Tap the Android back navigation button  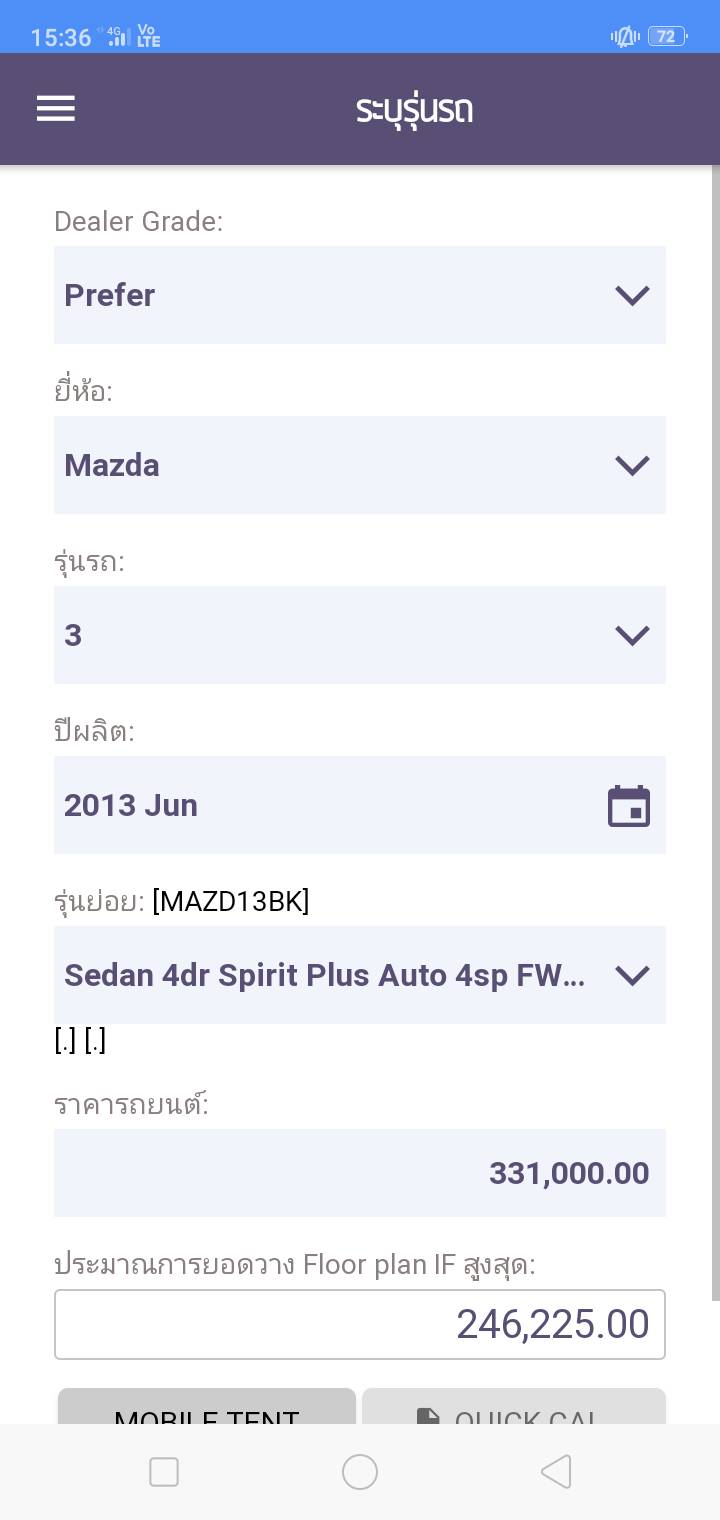[x=556, y=1472]
